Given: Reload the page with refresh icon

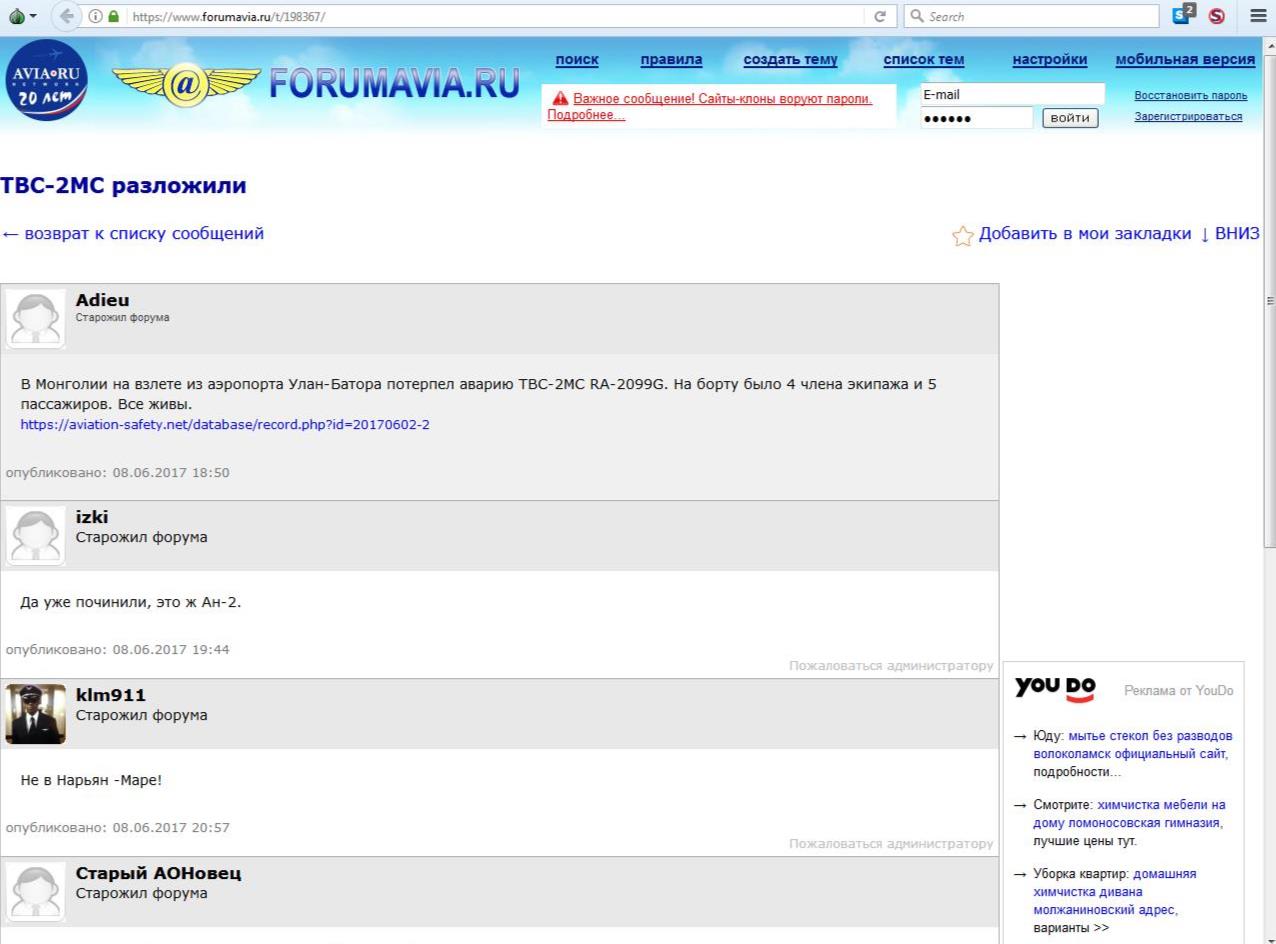Looking at the screenshot, I should (880, 17).
